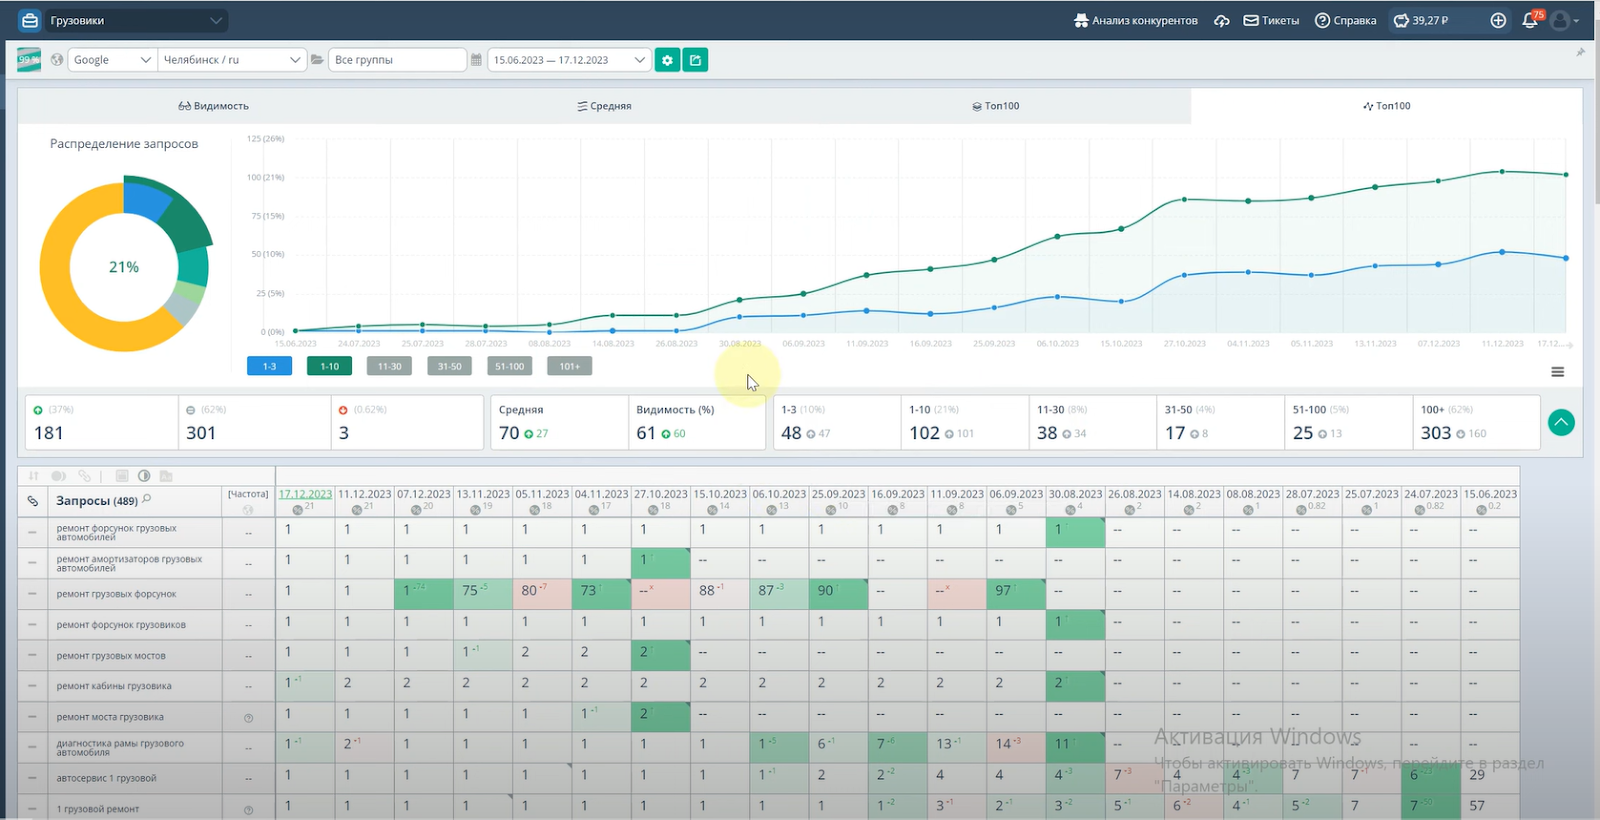Open the Google search engine dropdown
This screenshot has width=1600, height=820.
[112, 60]
